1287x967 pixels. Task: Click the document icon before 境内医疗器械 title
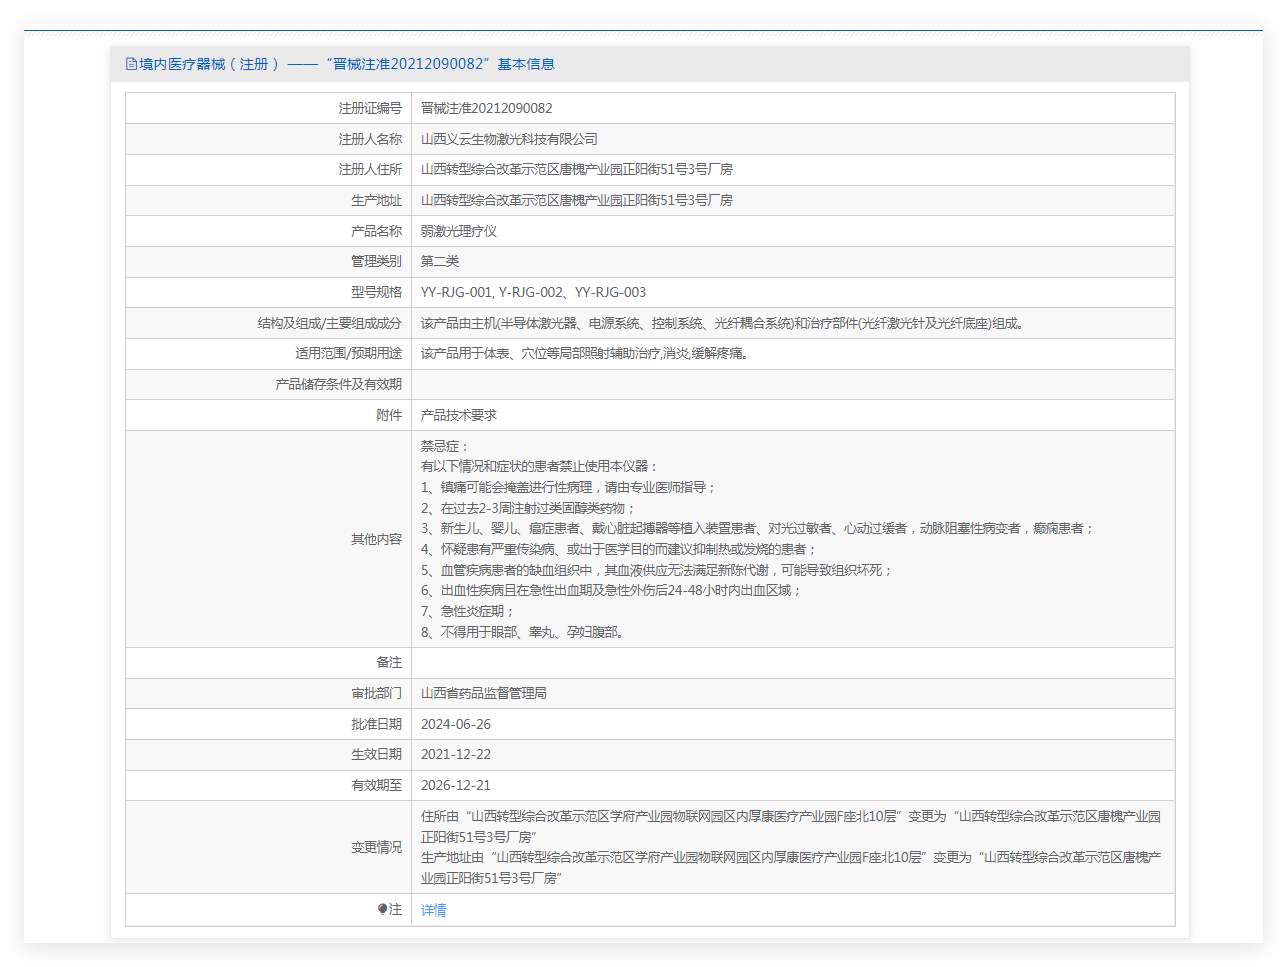[131, 64]
